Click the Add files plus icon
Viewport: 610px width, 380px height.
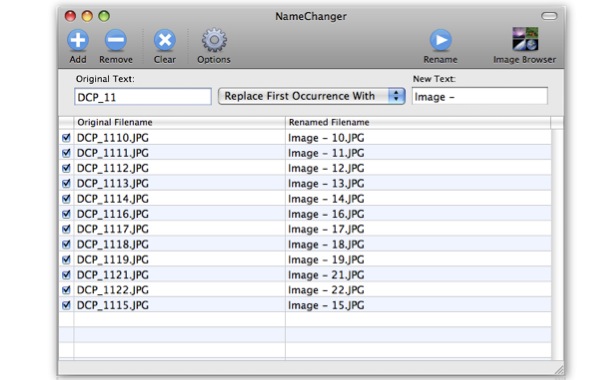(78, 40)
